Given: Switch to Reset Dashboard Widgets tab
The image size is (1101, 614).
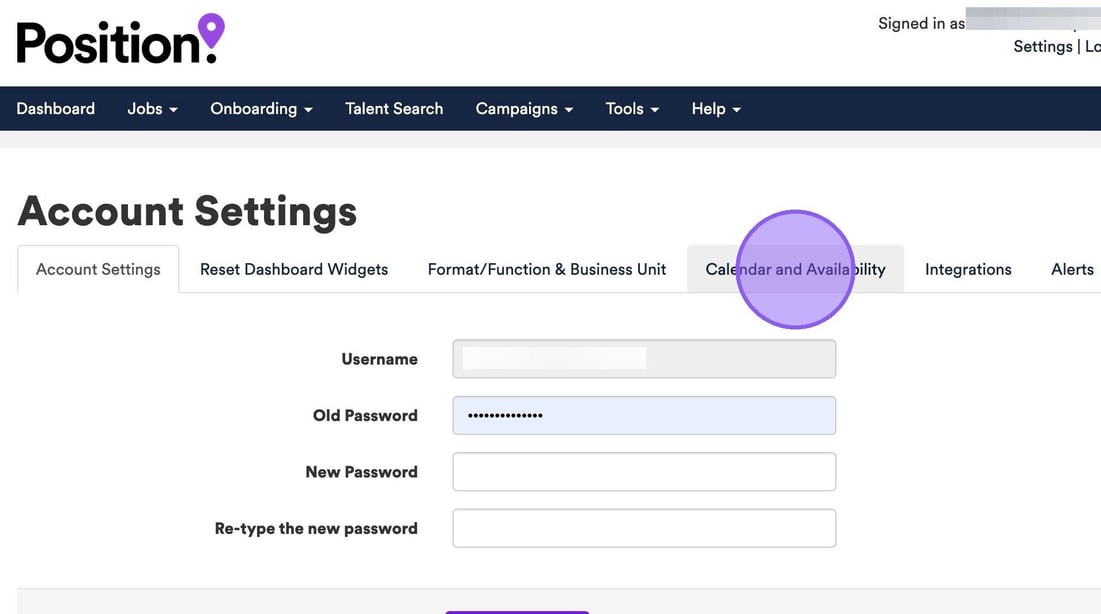Looking at the screenshot, I should [x=294, y=270].
